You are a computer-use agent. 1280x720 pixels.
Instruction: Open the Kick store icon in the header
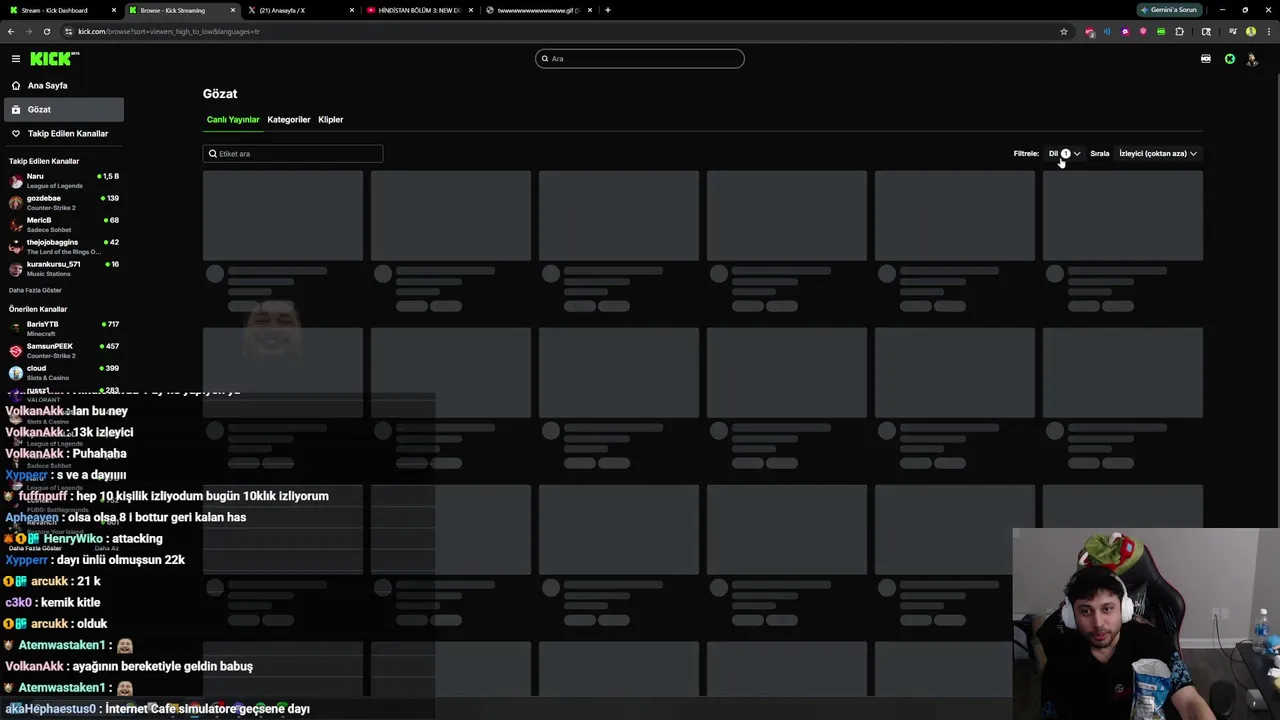point(1206,59)
